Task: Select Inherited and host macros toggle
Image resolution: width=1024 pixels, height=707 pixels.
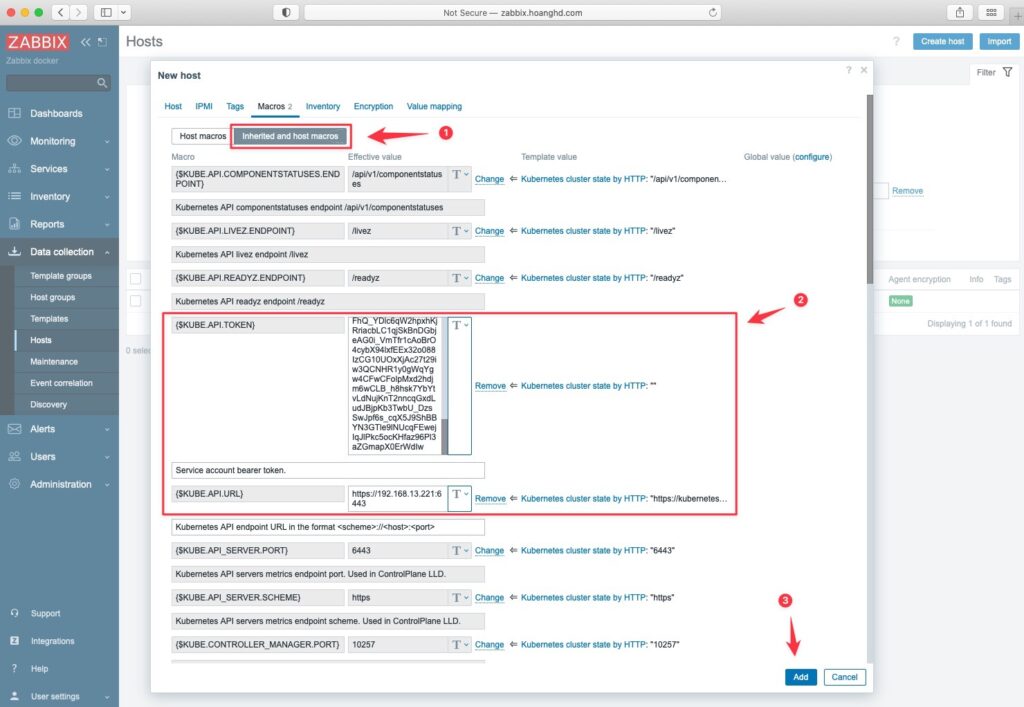Action: [290, 136]
